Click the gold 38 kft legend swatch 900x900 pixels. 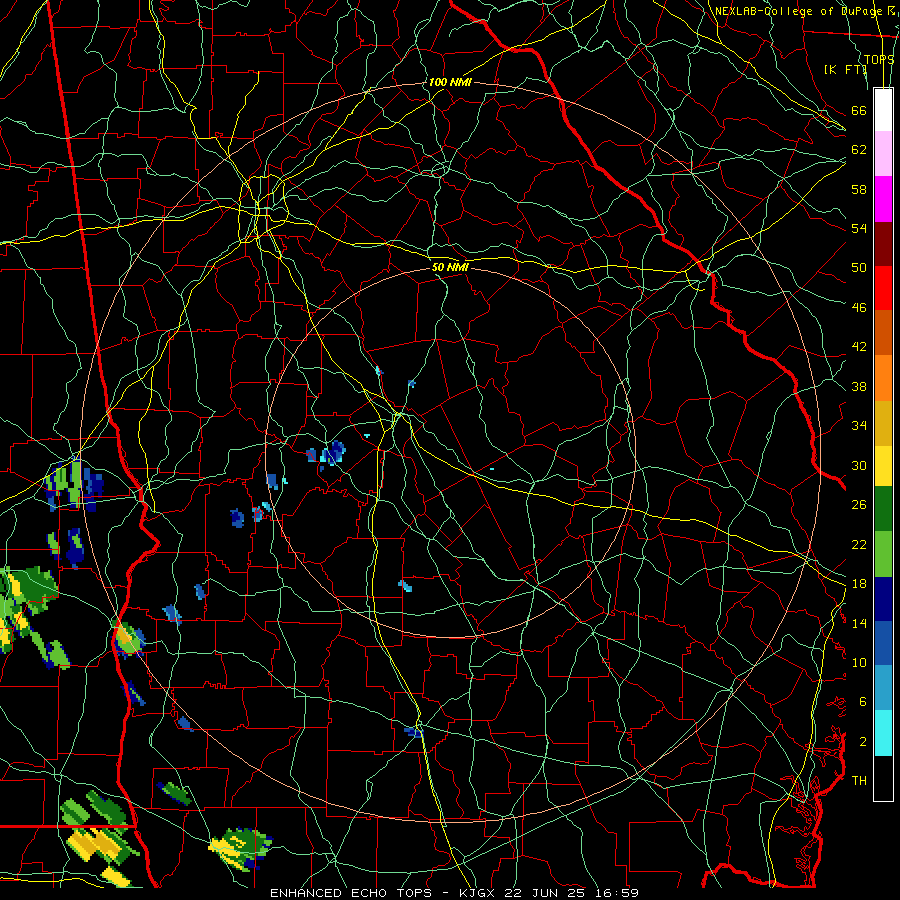(x=883, y=422)
